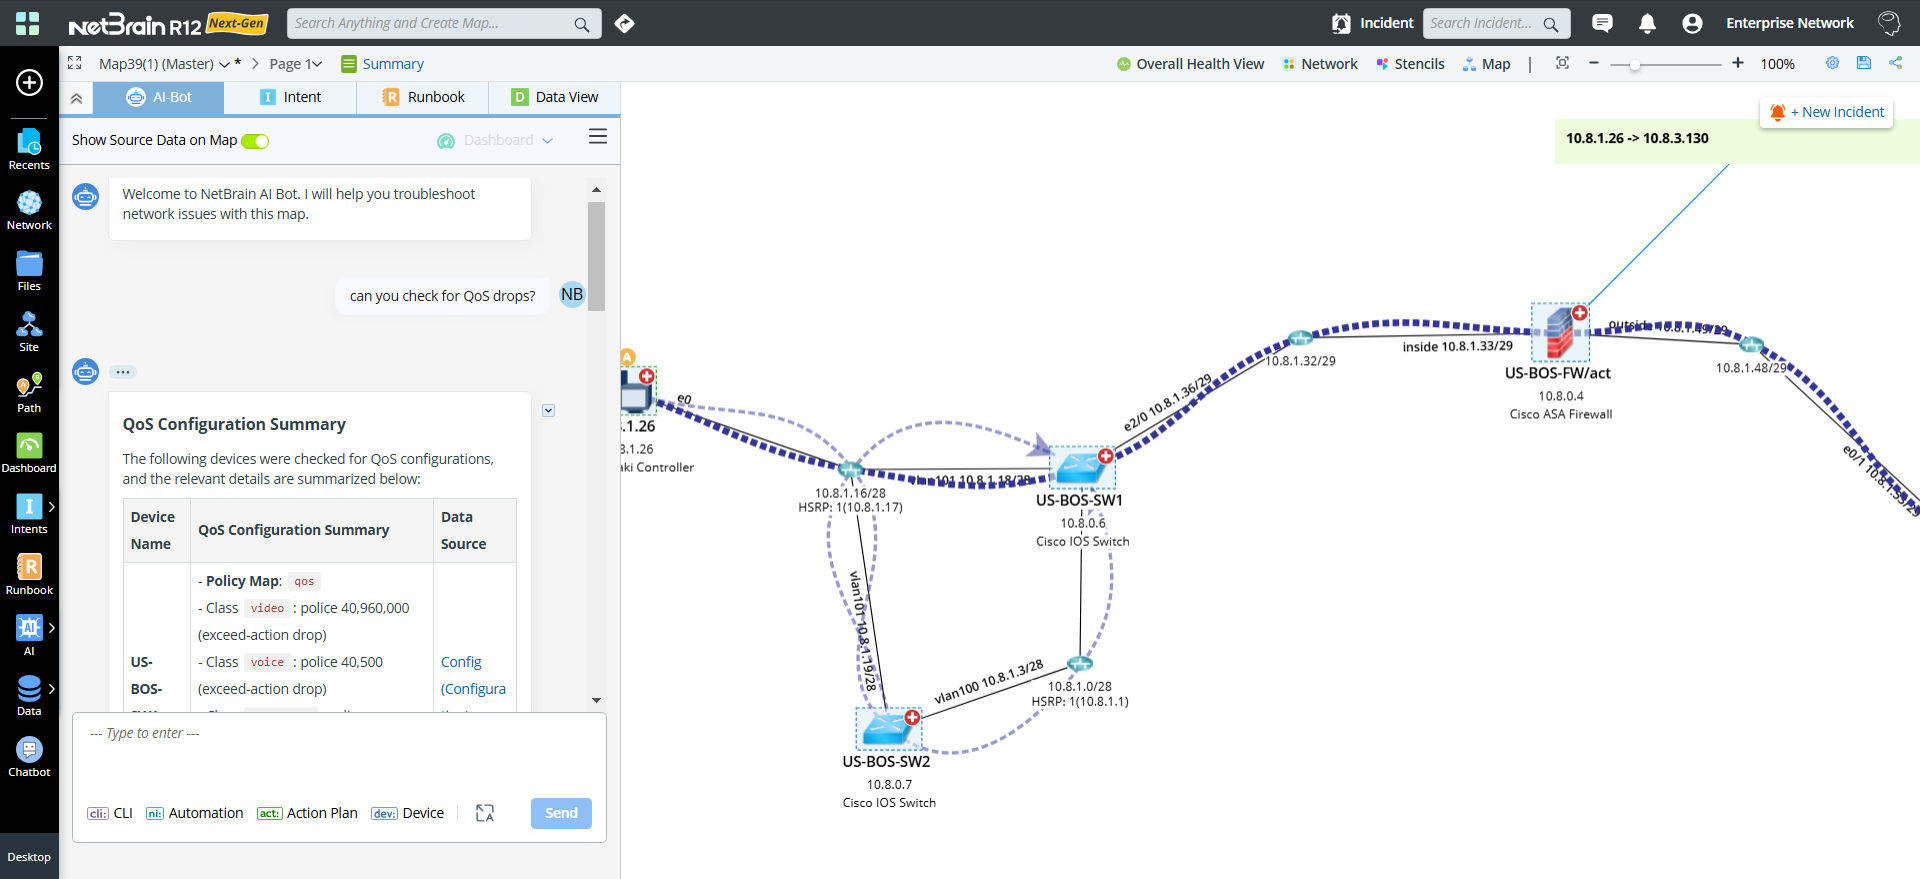Collapse the left panel with double chevron
Viewport: 1920px width, 879px height.
(76, 98)
